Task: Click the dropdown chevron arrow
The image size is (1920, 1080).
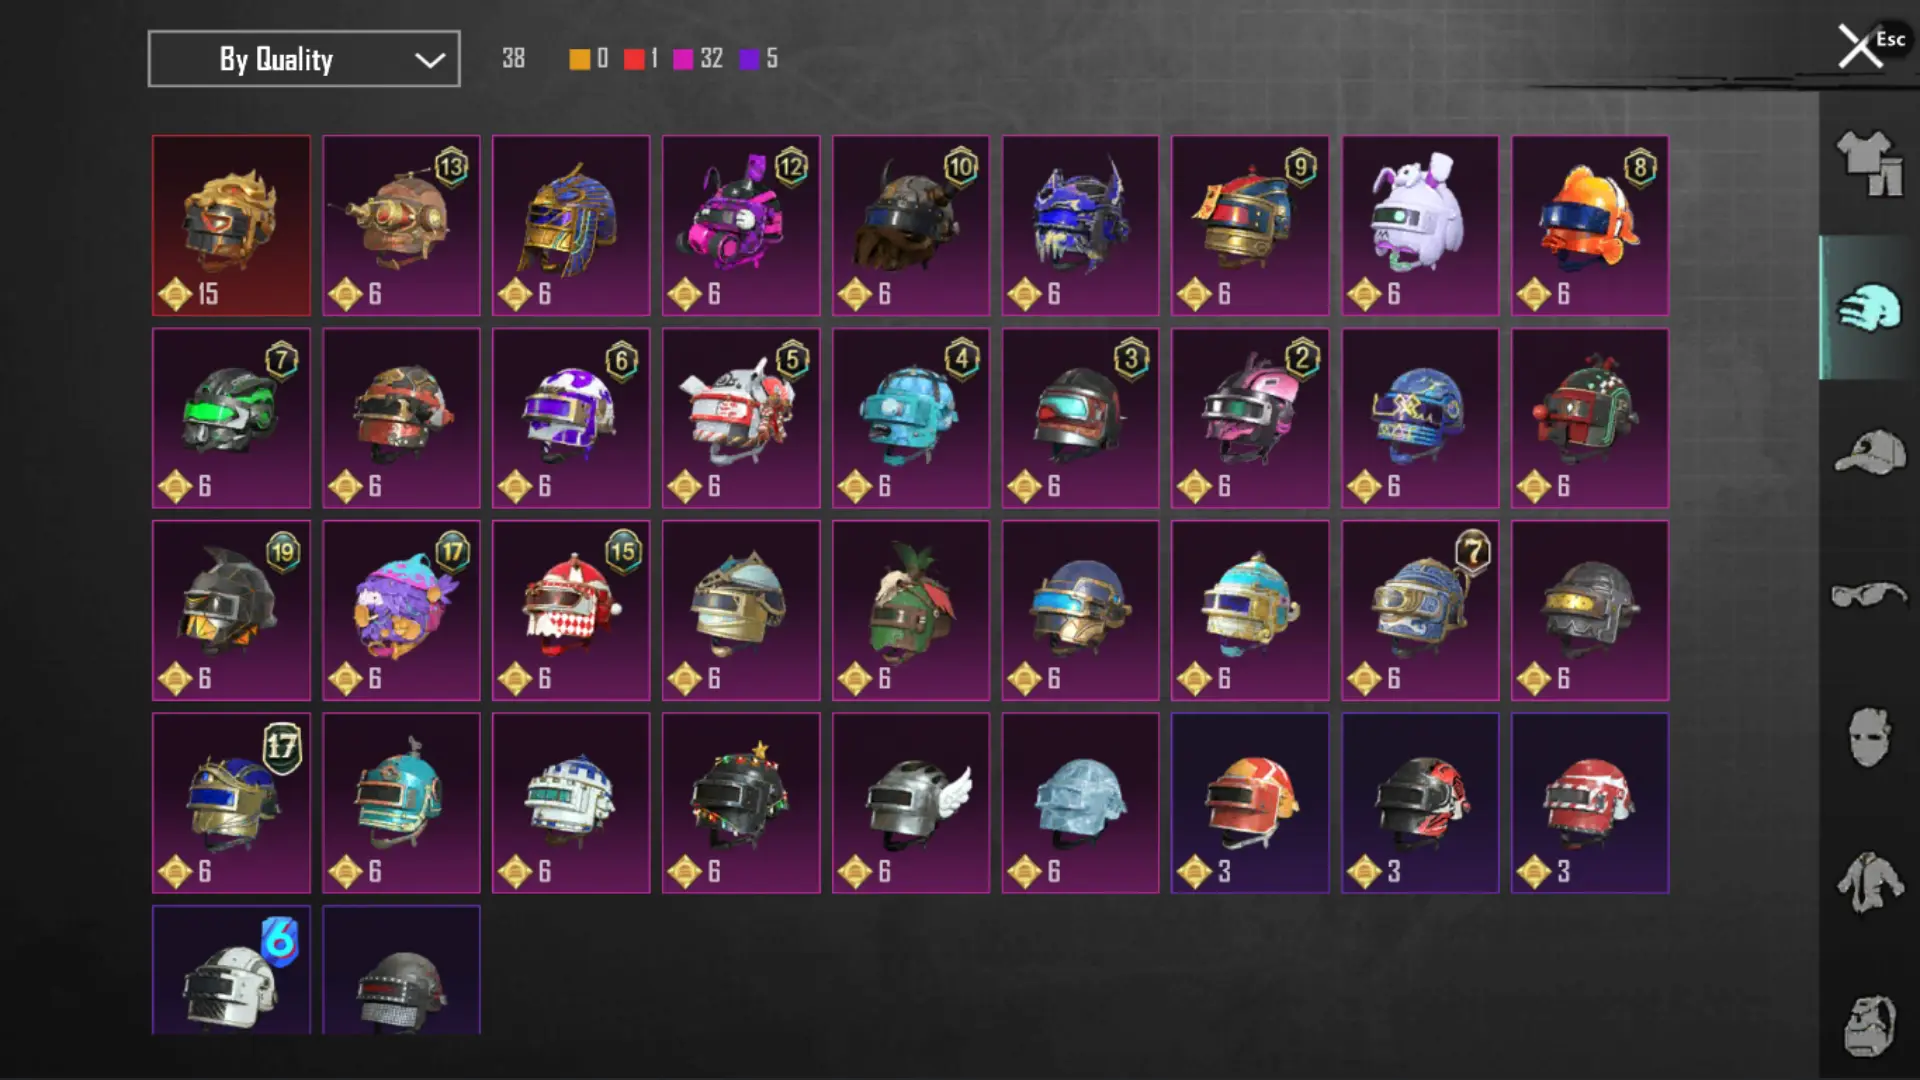Action: point(430,60)
